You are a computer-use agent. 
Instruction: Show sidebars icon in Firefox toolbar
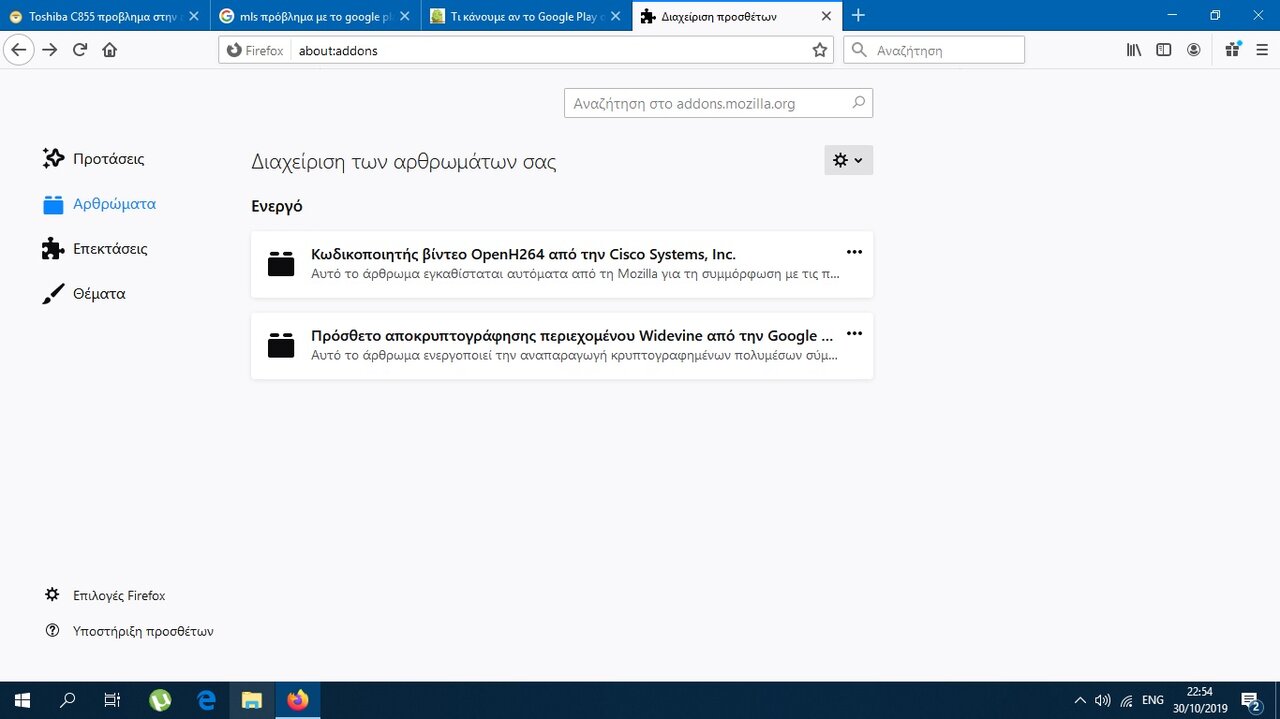point(1164,50)
